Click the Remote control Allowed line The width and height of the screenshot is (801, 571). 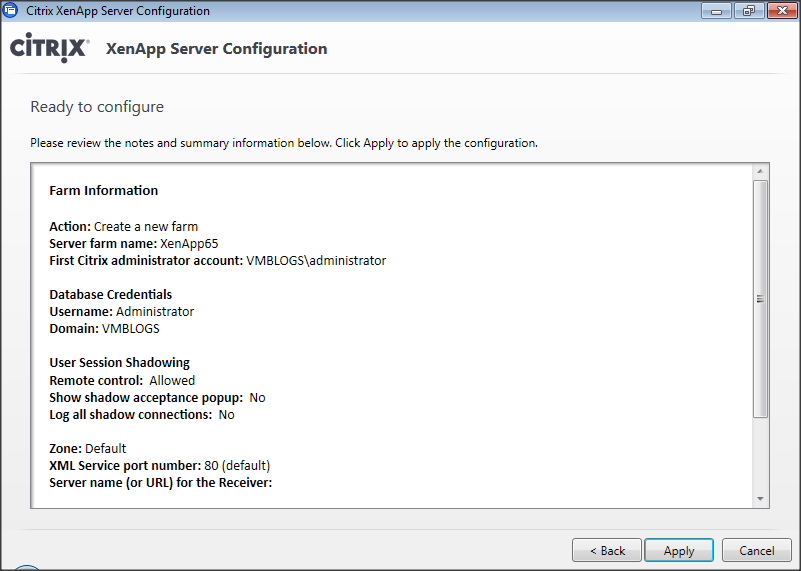pyautogui.click(x=122, y=380)
